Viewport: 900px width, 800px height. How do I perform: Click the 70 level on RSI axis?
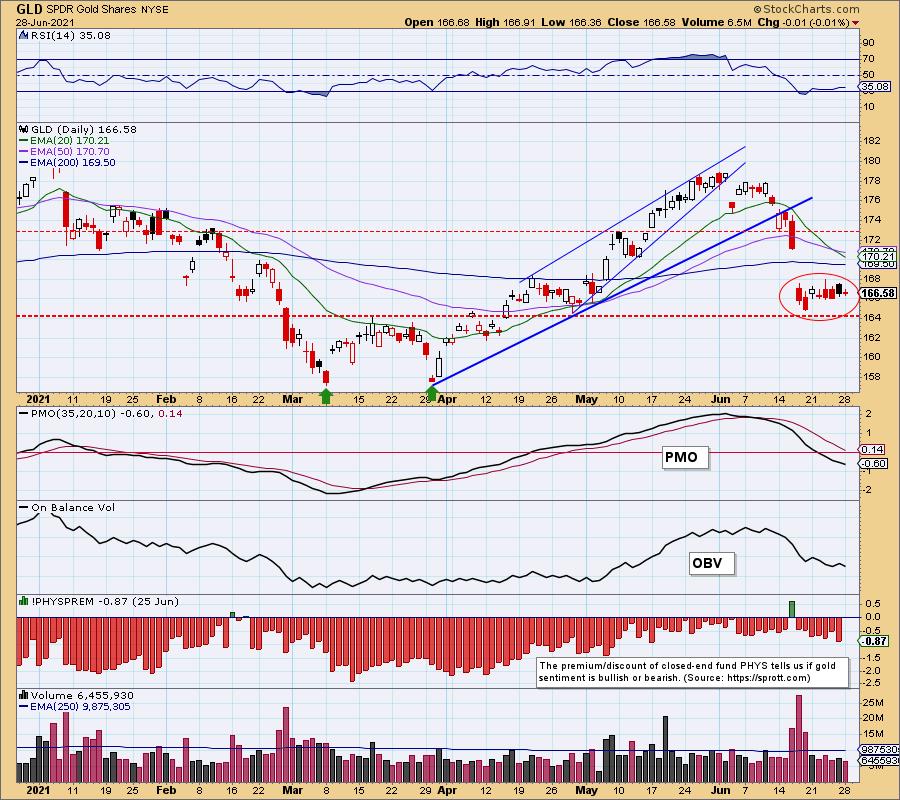click(868, 59)
